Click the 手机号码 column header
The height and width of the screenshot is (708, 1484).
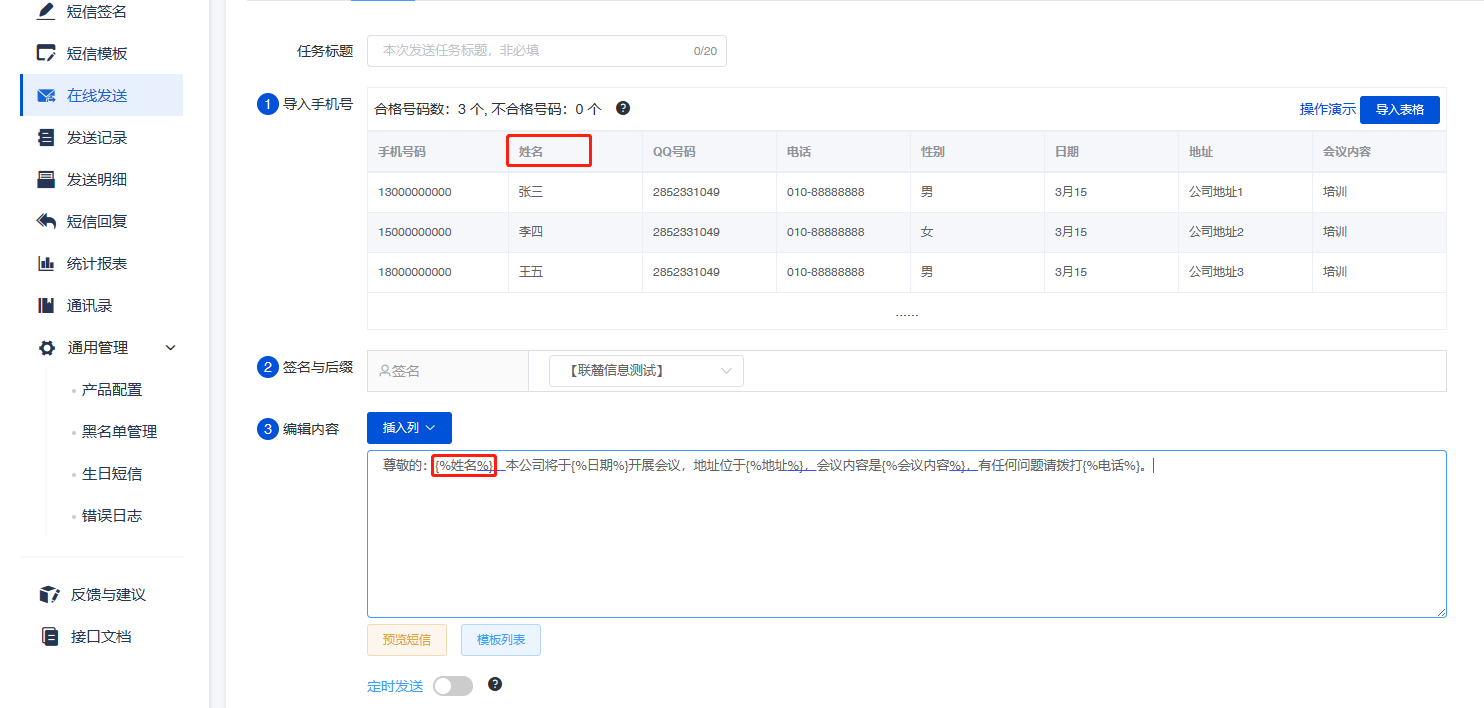[x=438, y=152]
